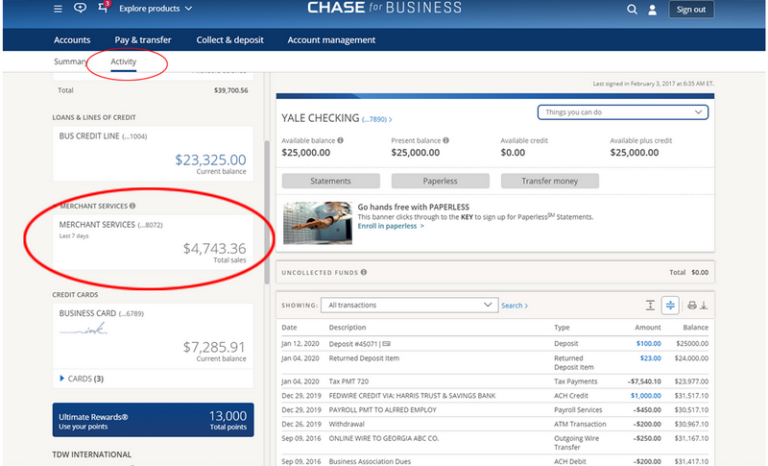Open the Pay & transfer menu
This screenshot has height=466, width=768.
[143, 40]
